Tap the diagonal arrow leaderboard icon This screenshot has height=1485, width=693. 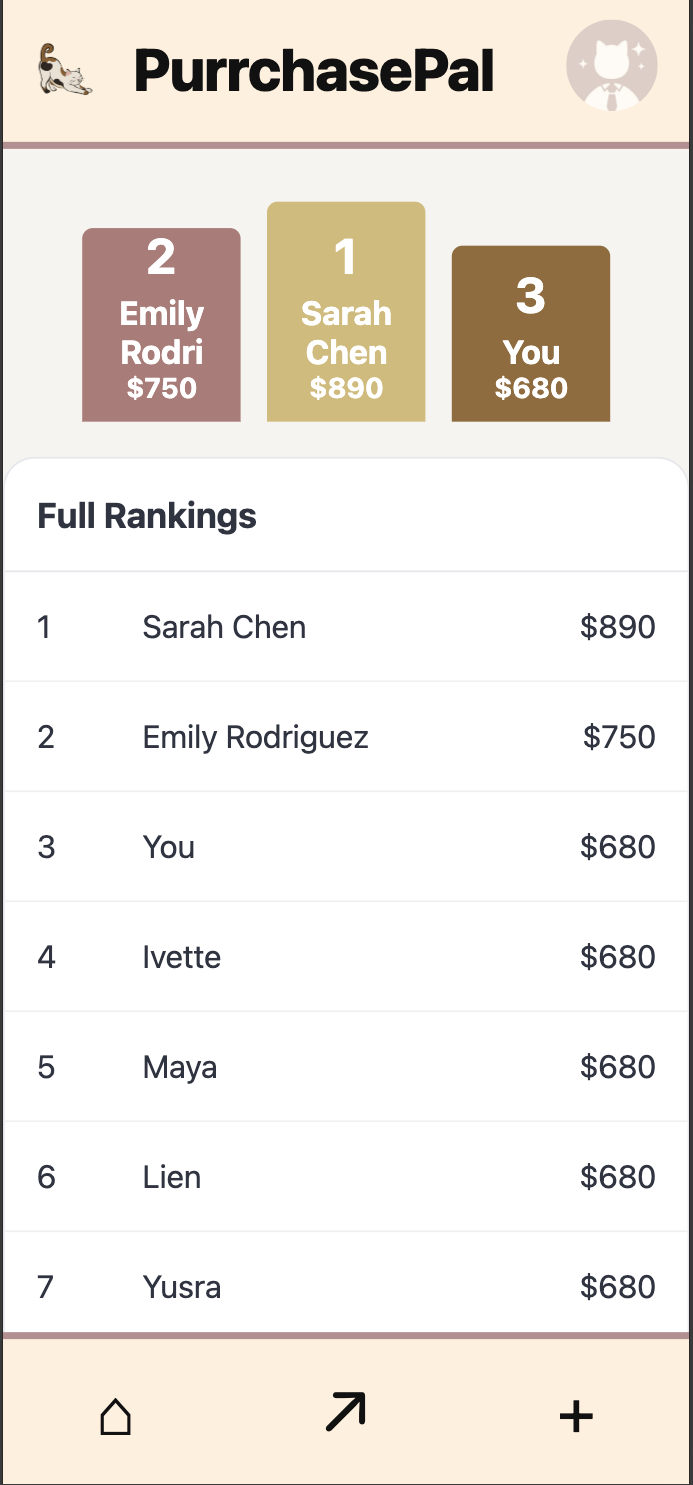346,1412
